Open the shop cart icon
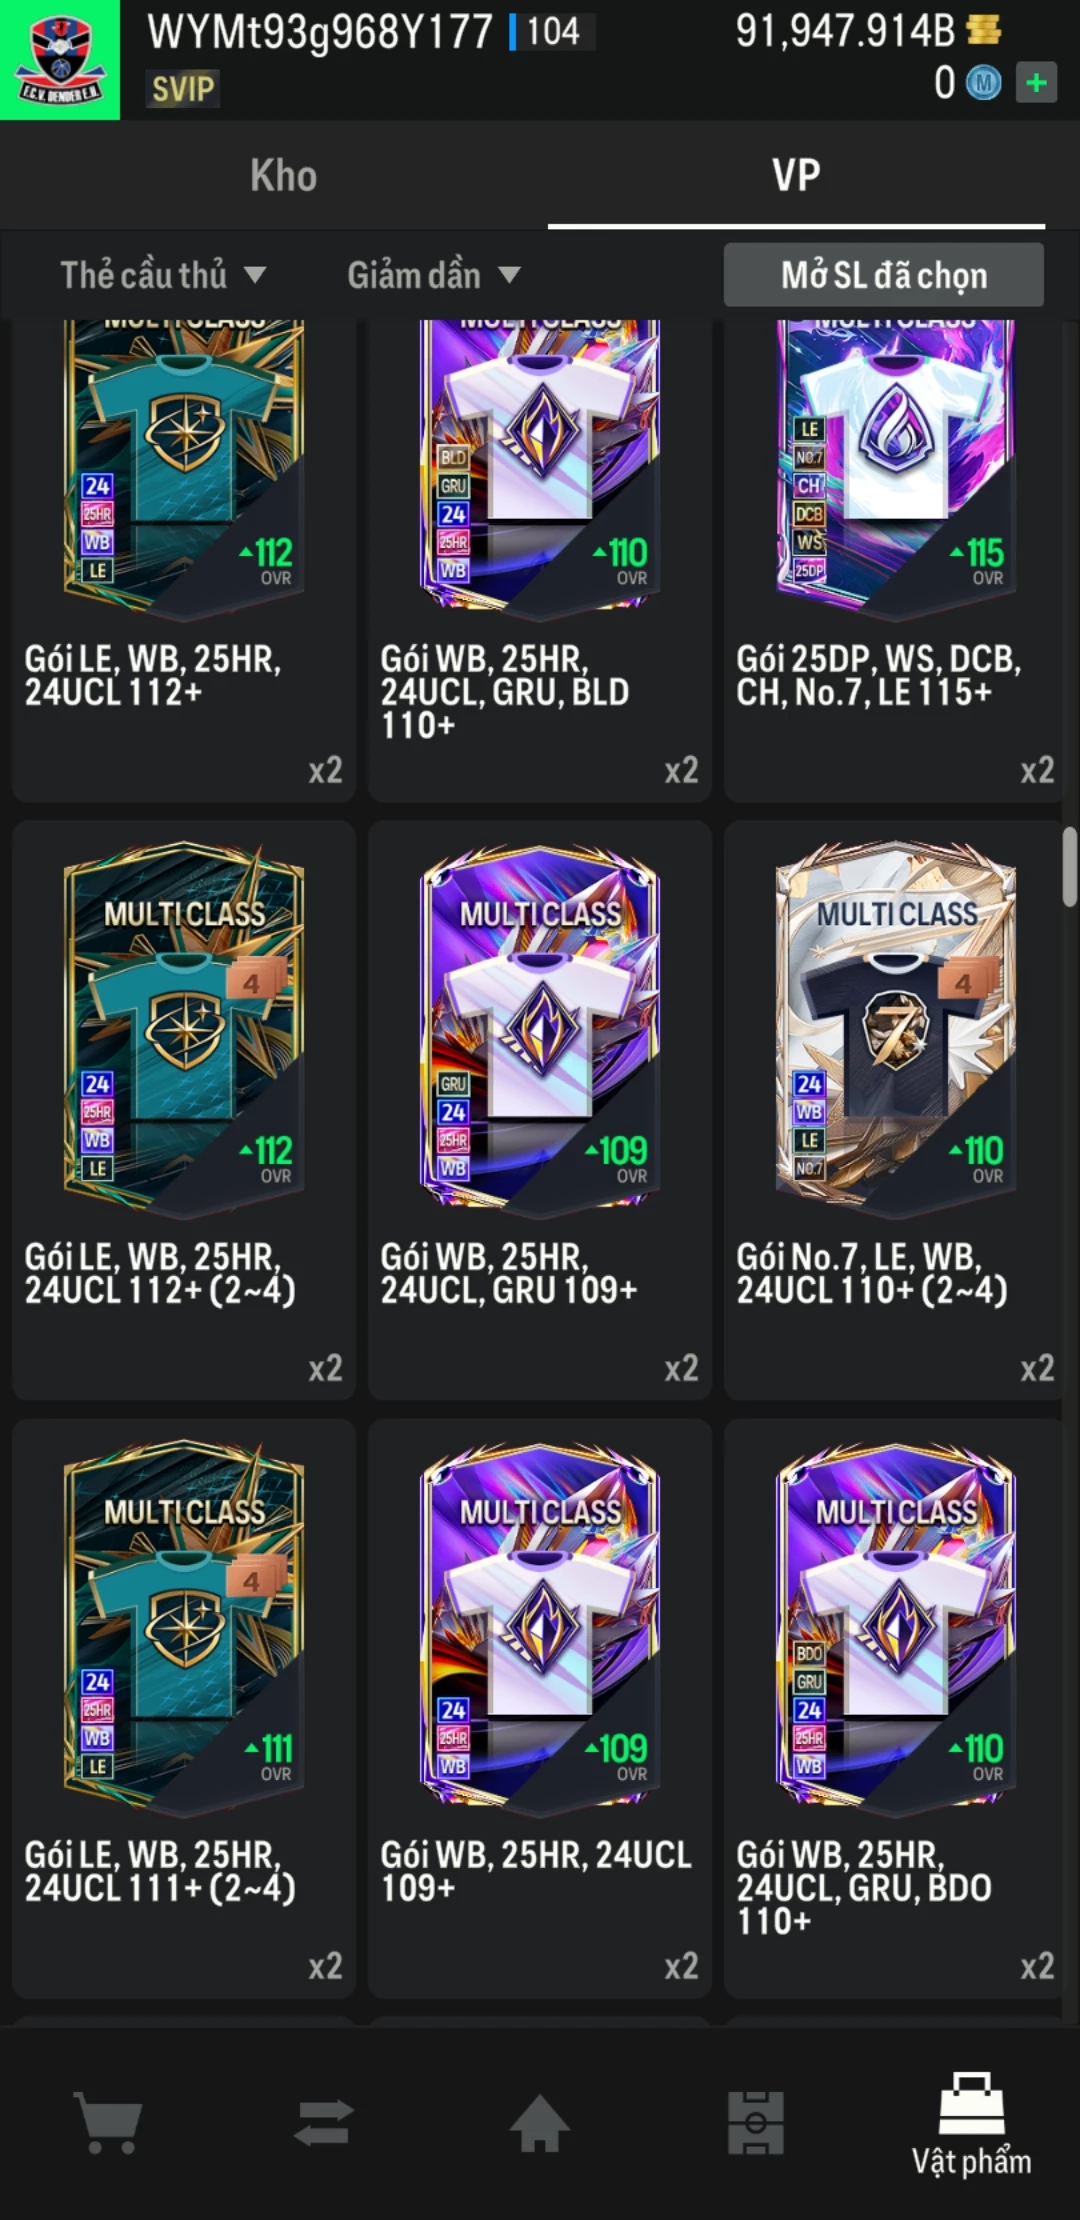The height and width of the screenshot is (2220, 1080). click(108, 2122)
